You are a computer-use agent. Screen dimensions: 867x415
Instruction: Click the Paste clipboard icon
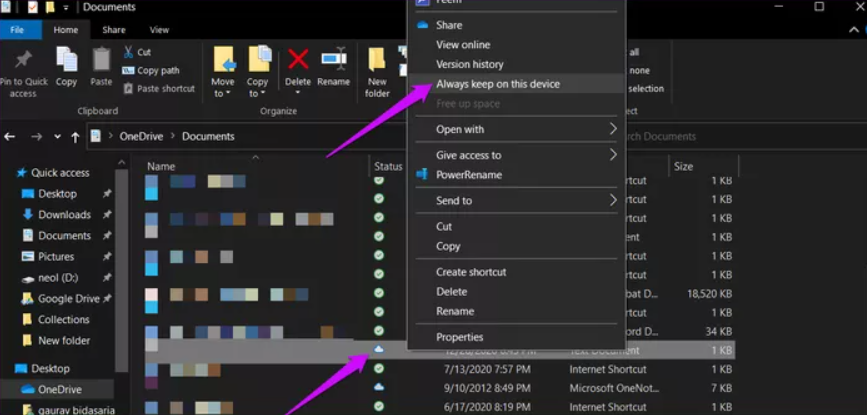[x=101, y=59]
